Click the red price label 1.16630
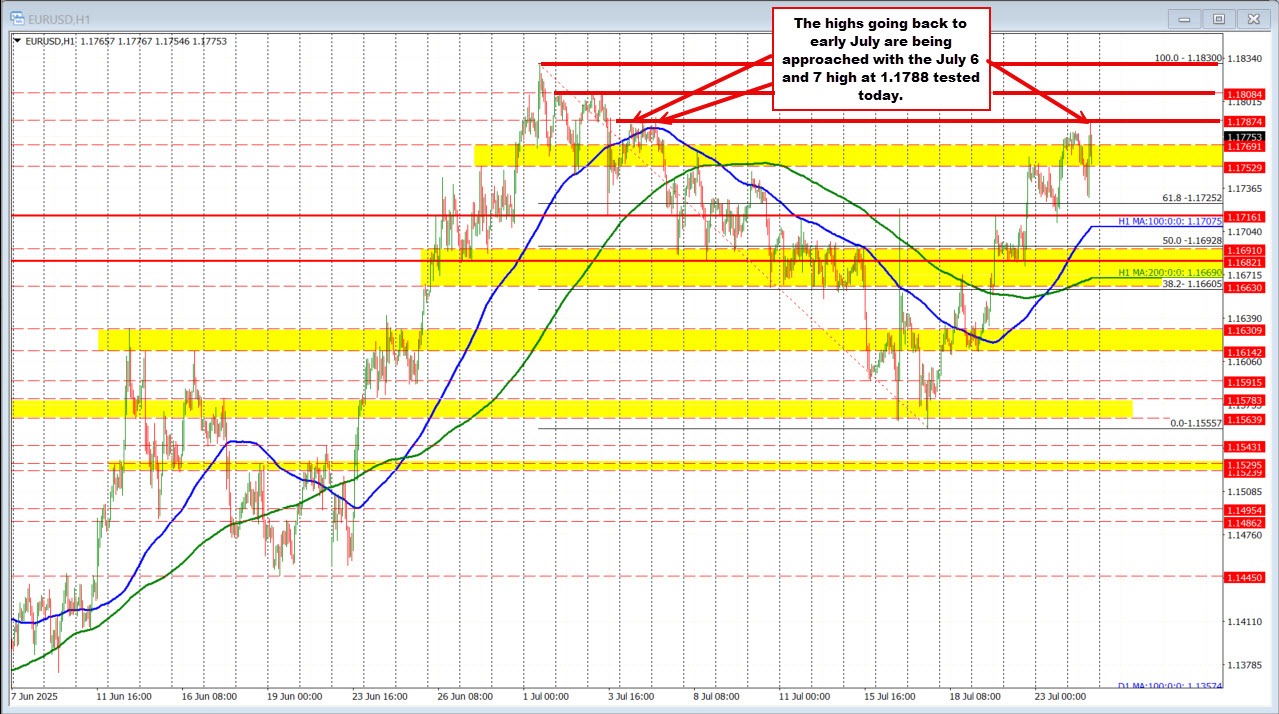The height and width of the screenshot is (714, 1279). point(1245,288)
